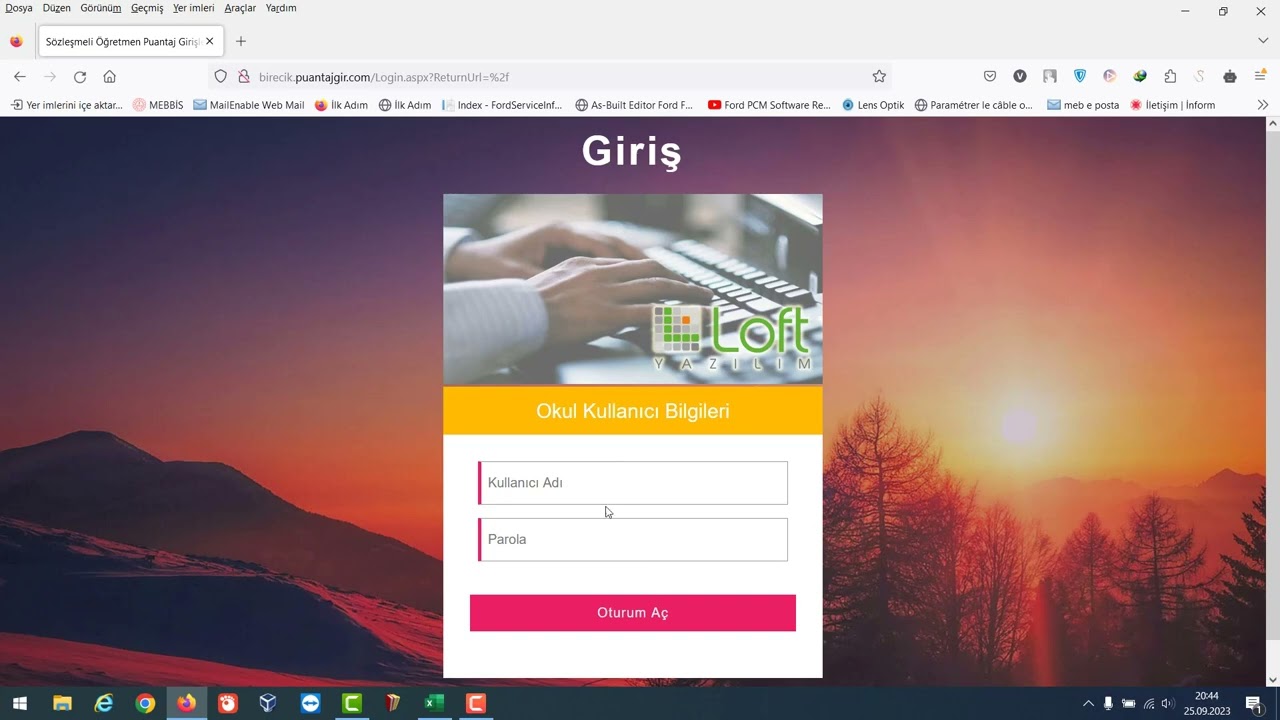1280x720 pixels.
Task: Open the orange Camtasia recorder taskbar icon
Action: point(476,703)
